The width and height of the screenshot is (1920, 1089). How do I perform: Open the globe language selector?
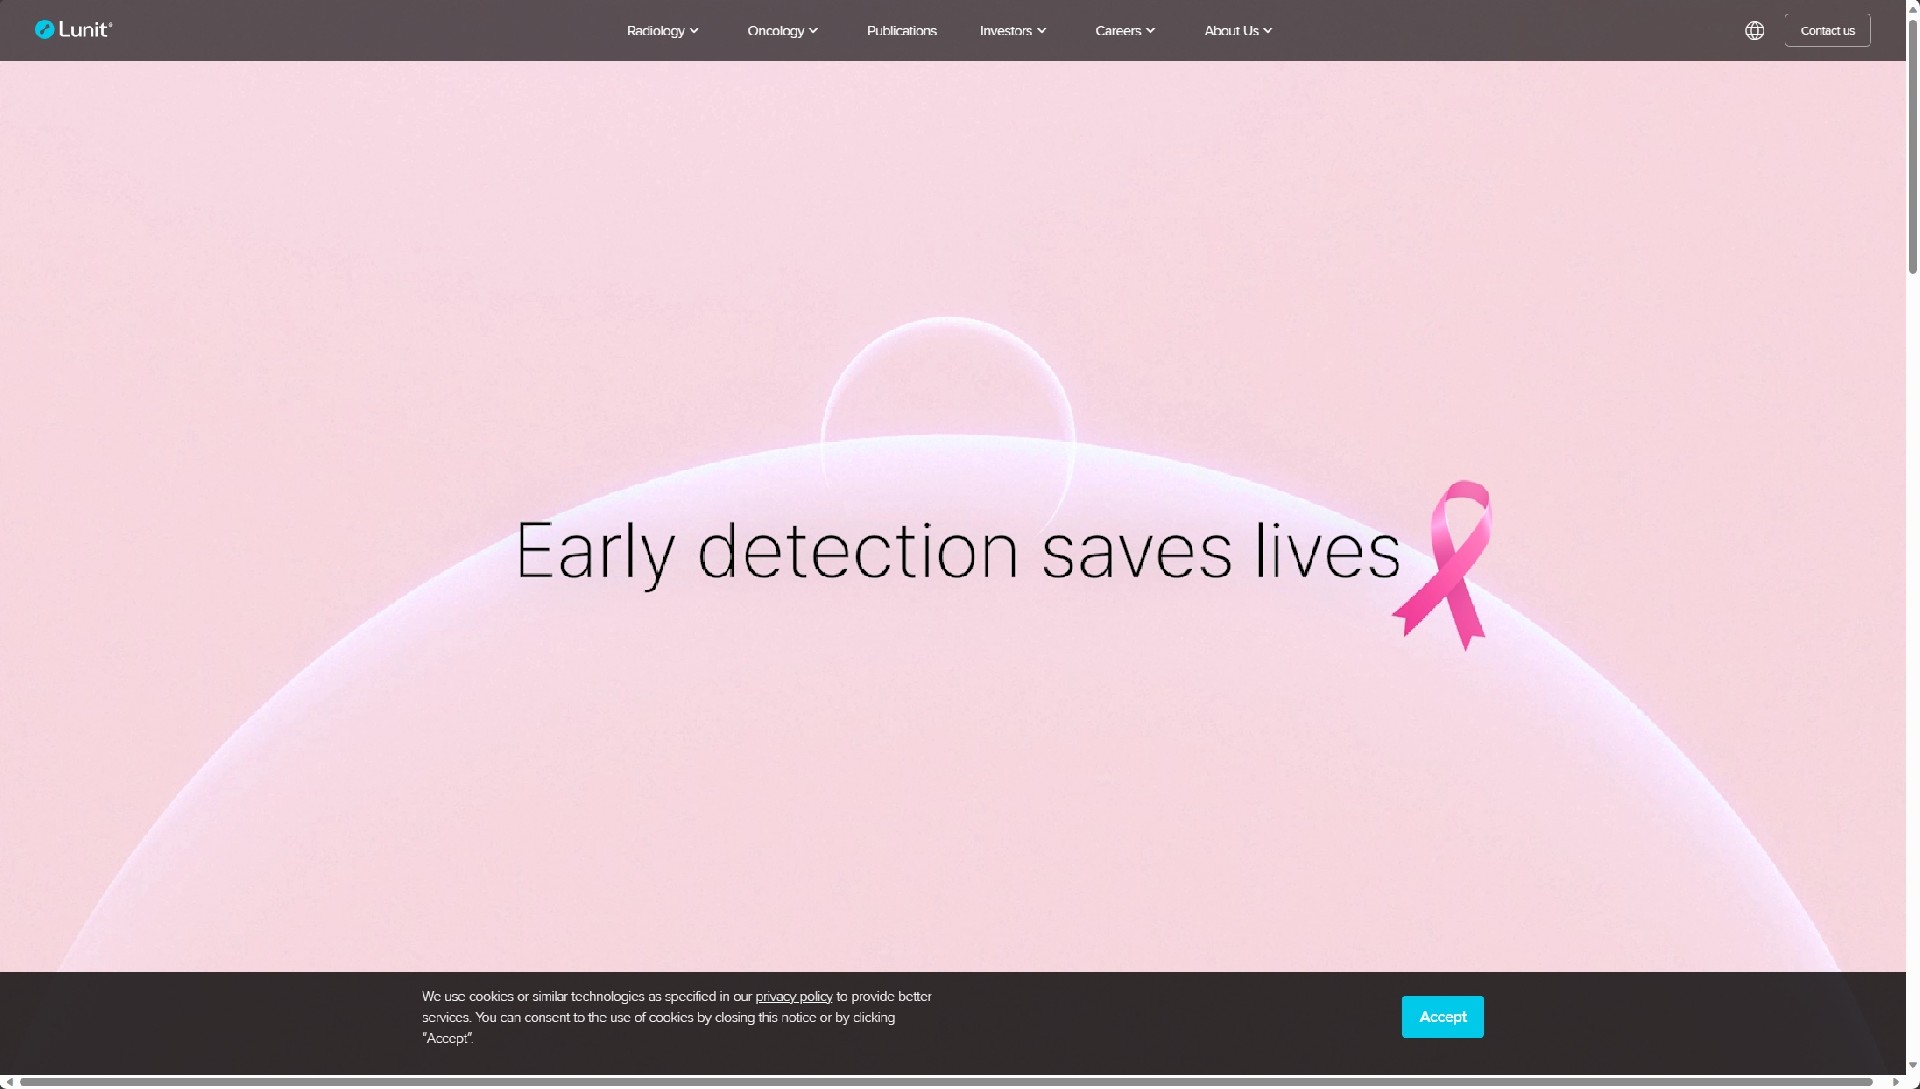1754,31
